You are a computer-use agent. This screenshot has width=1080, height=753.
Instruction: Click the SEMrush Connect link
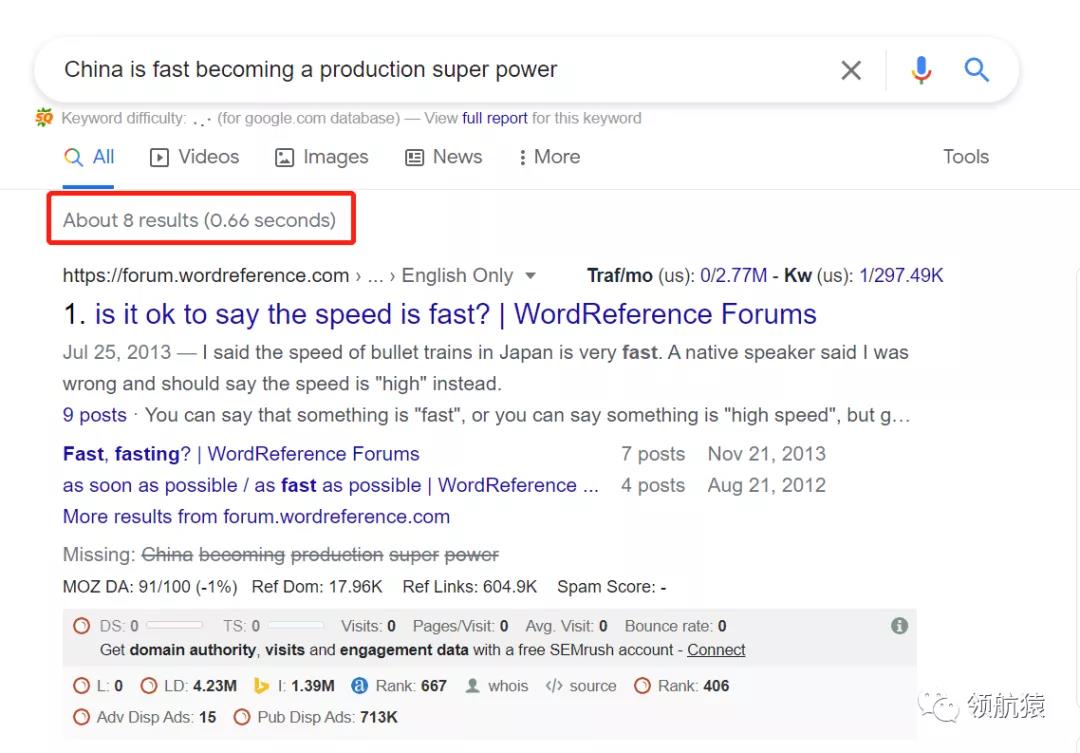[716, 650]
